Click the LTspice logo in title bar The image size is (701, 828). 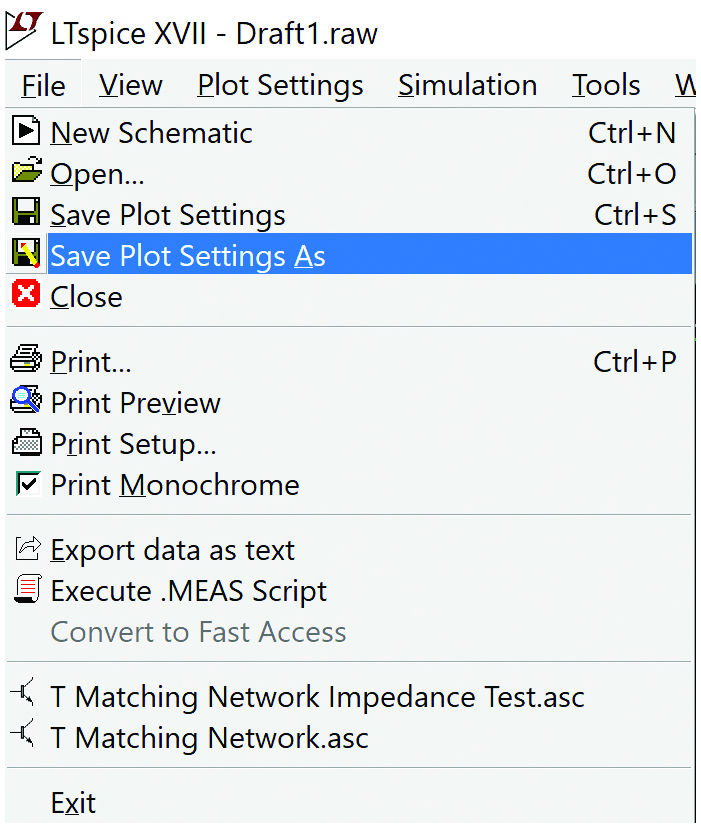(23, 30)
